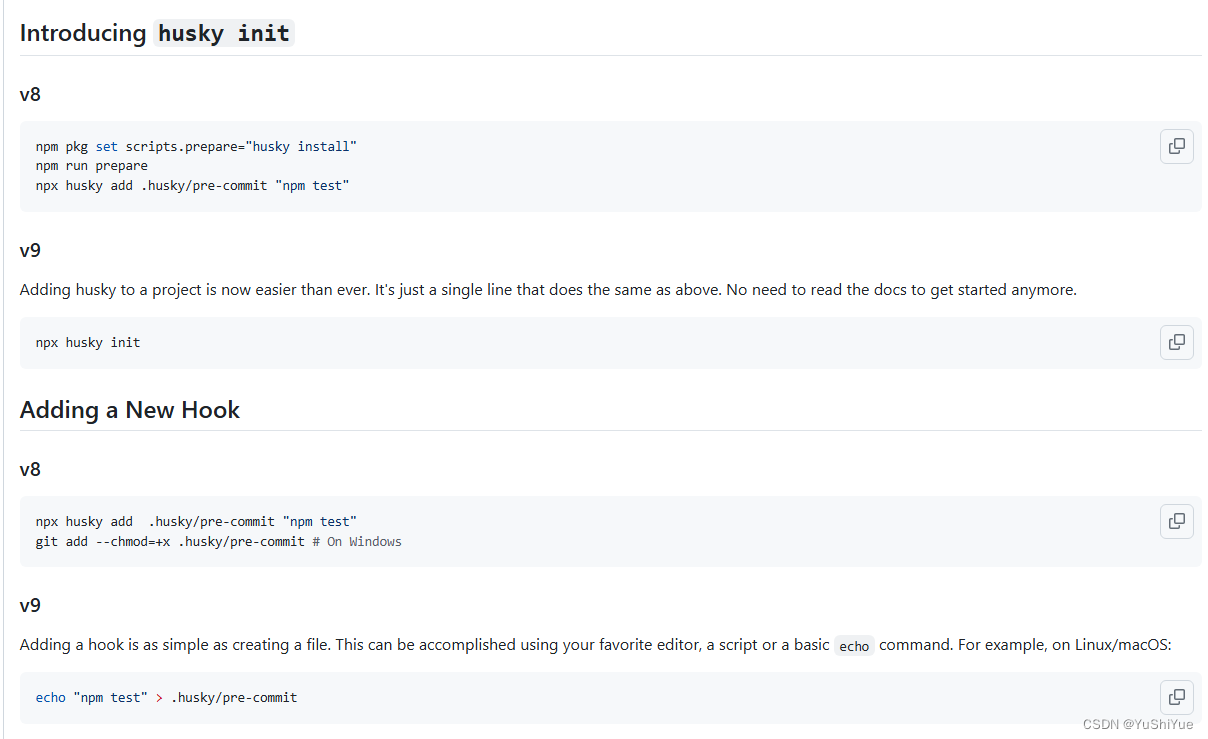
Task: Click the inline "echo" code word in paragraph
Action: (854, 646)
